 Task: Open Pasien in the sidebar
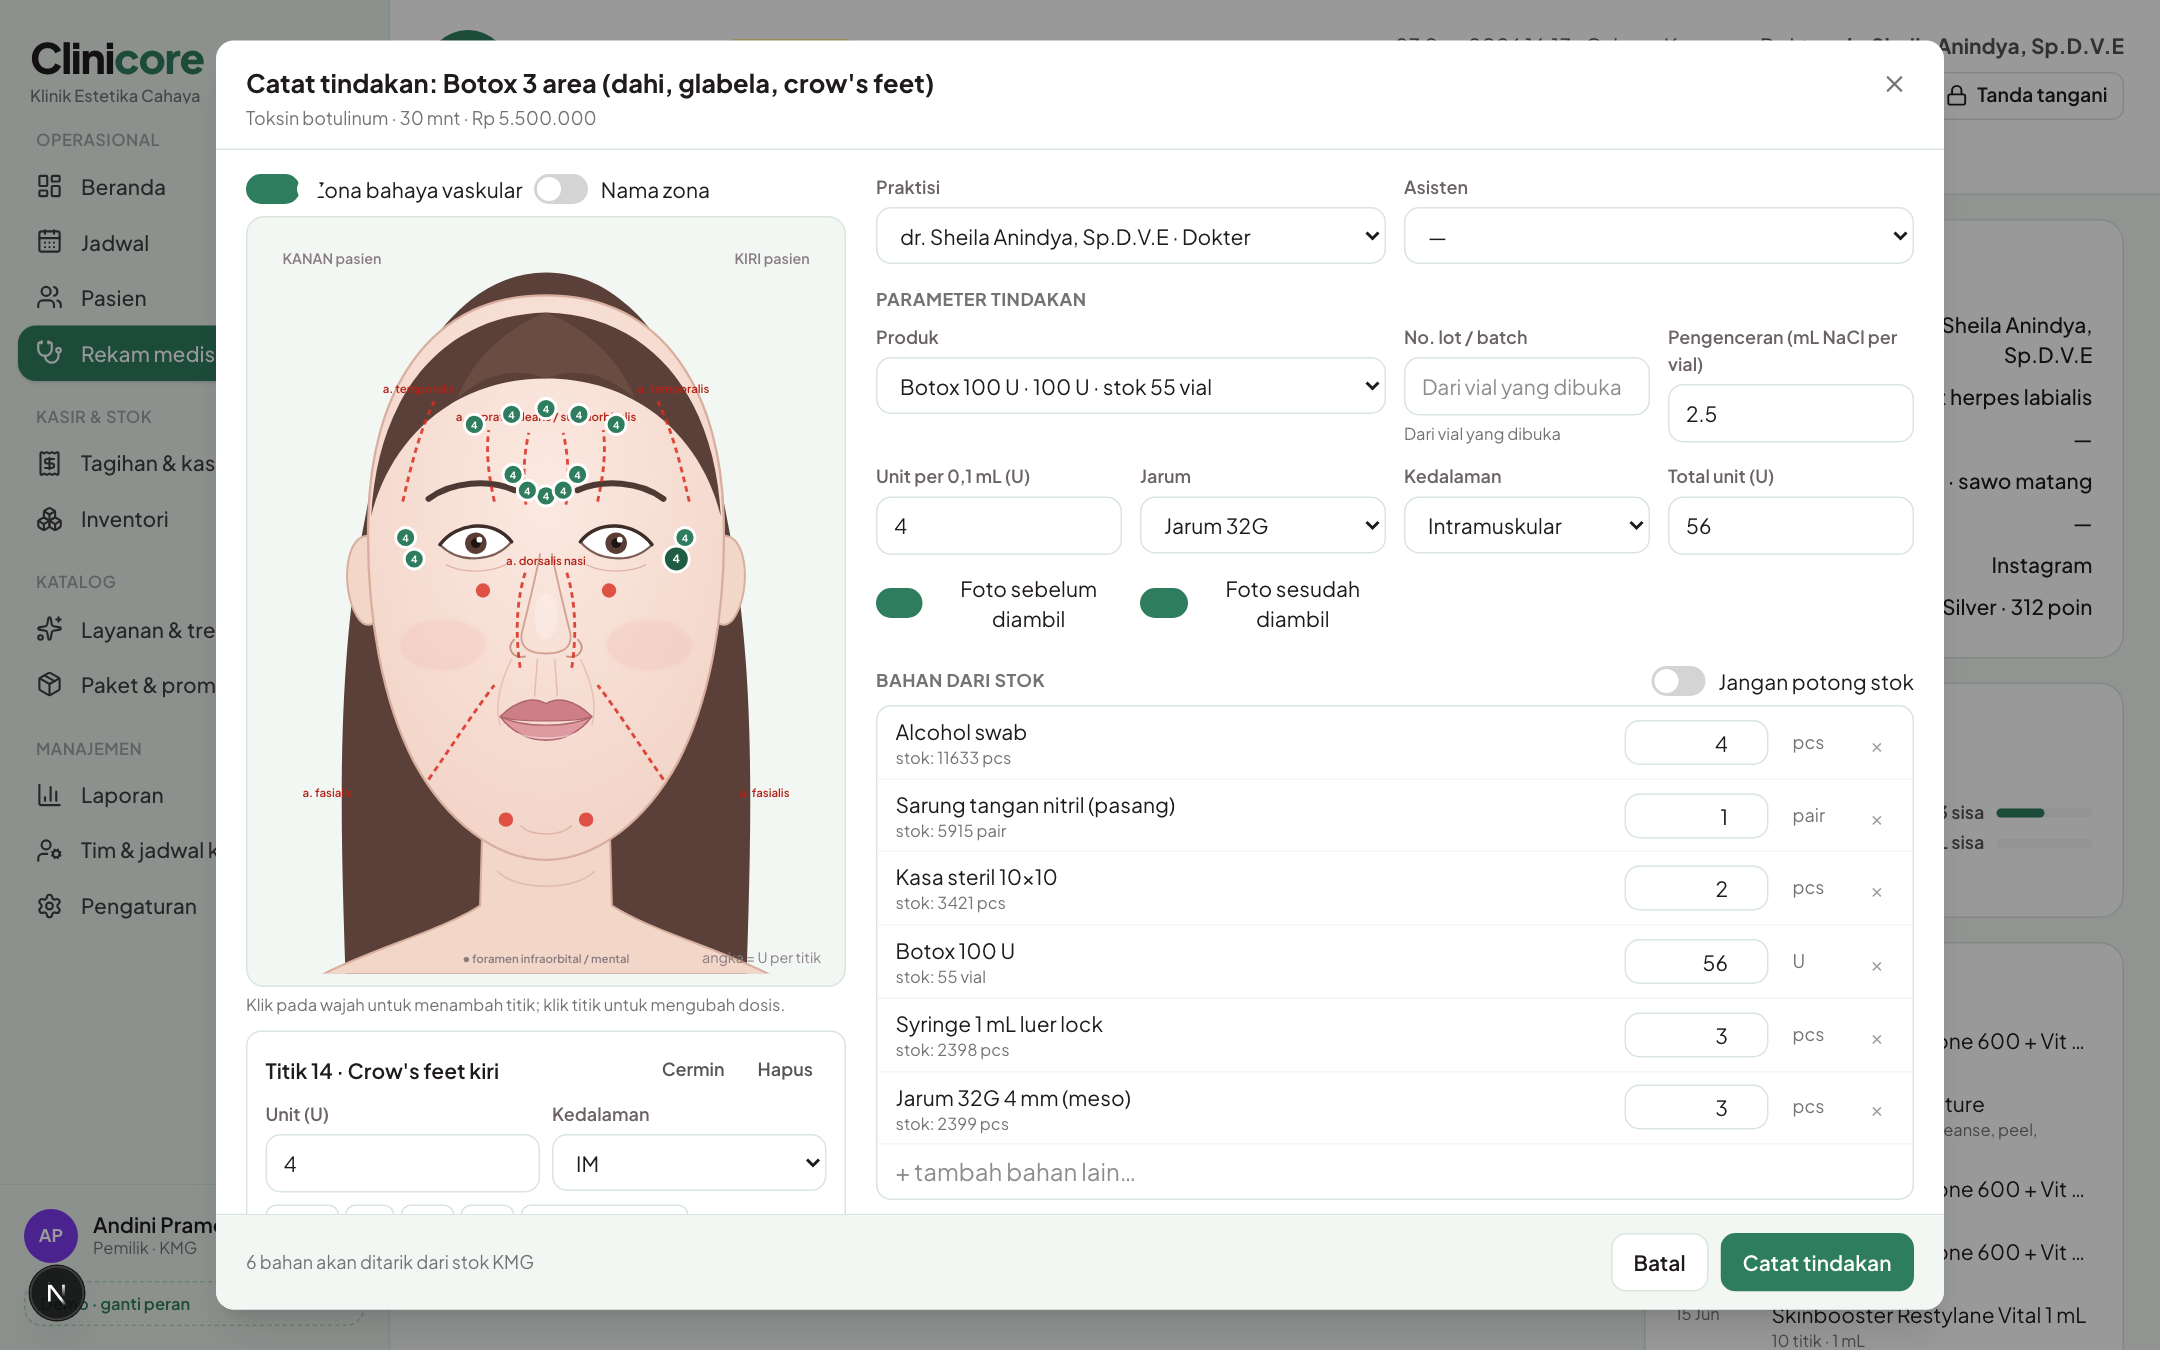(x=117, y=298)
